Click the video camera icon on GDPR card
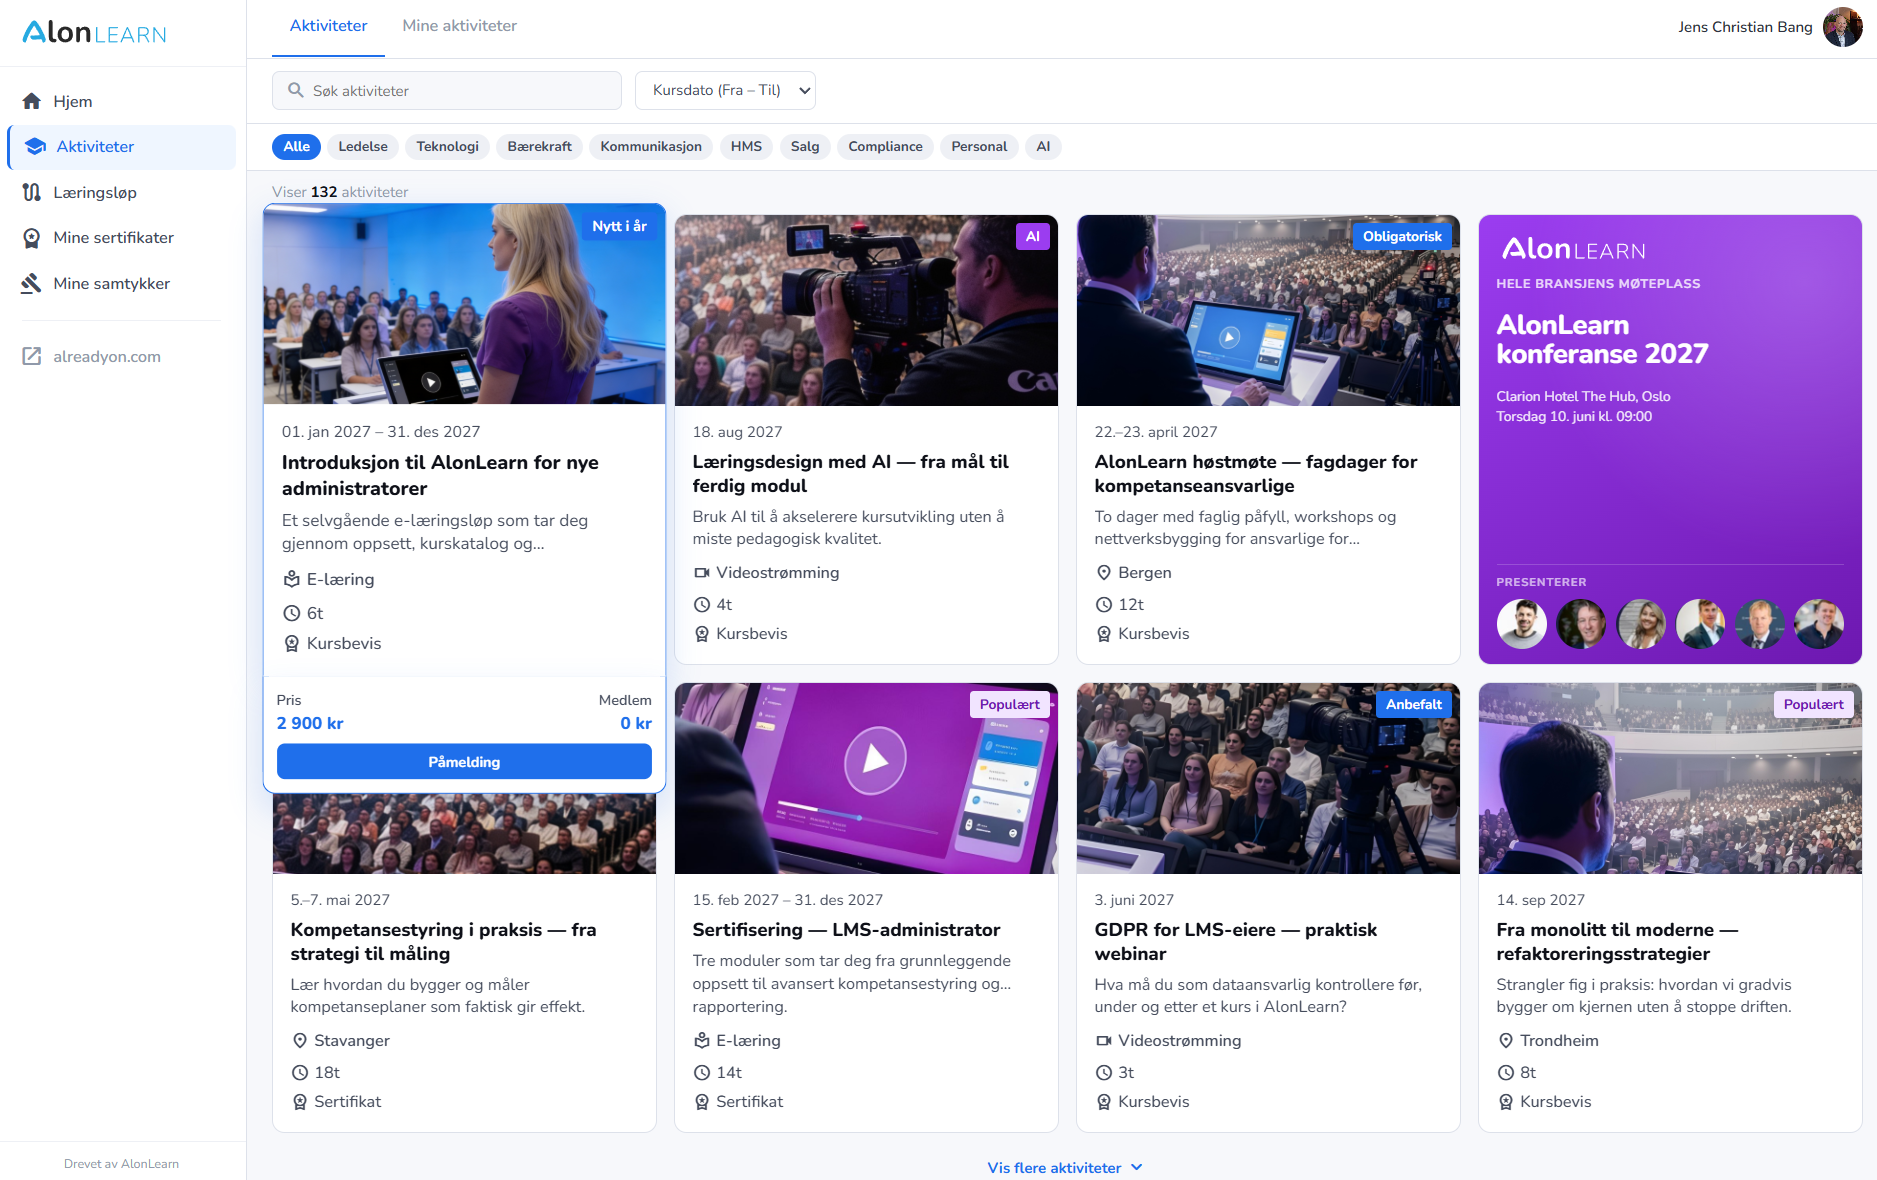This screenshot has height=1180, width=1877. [1104, 1041]
